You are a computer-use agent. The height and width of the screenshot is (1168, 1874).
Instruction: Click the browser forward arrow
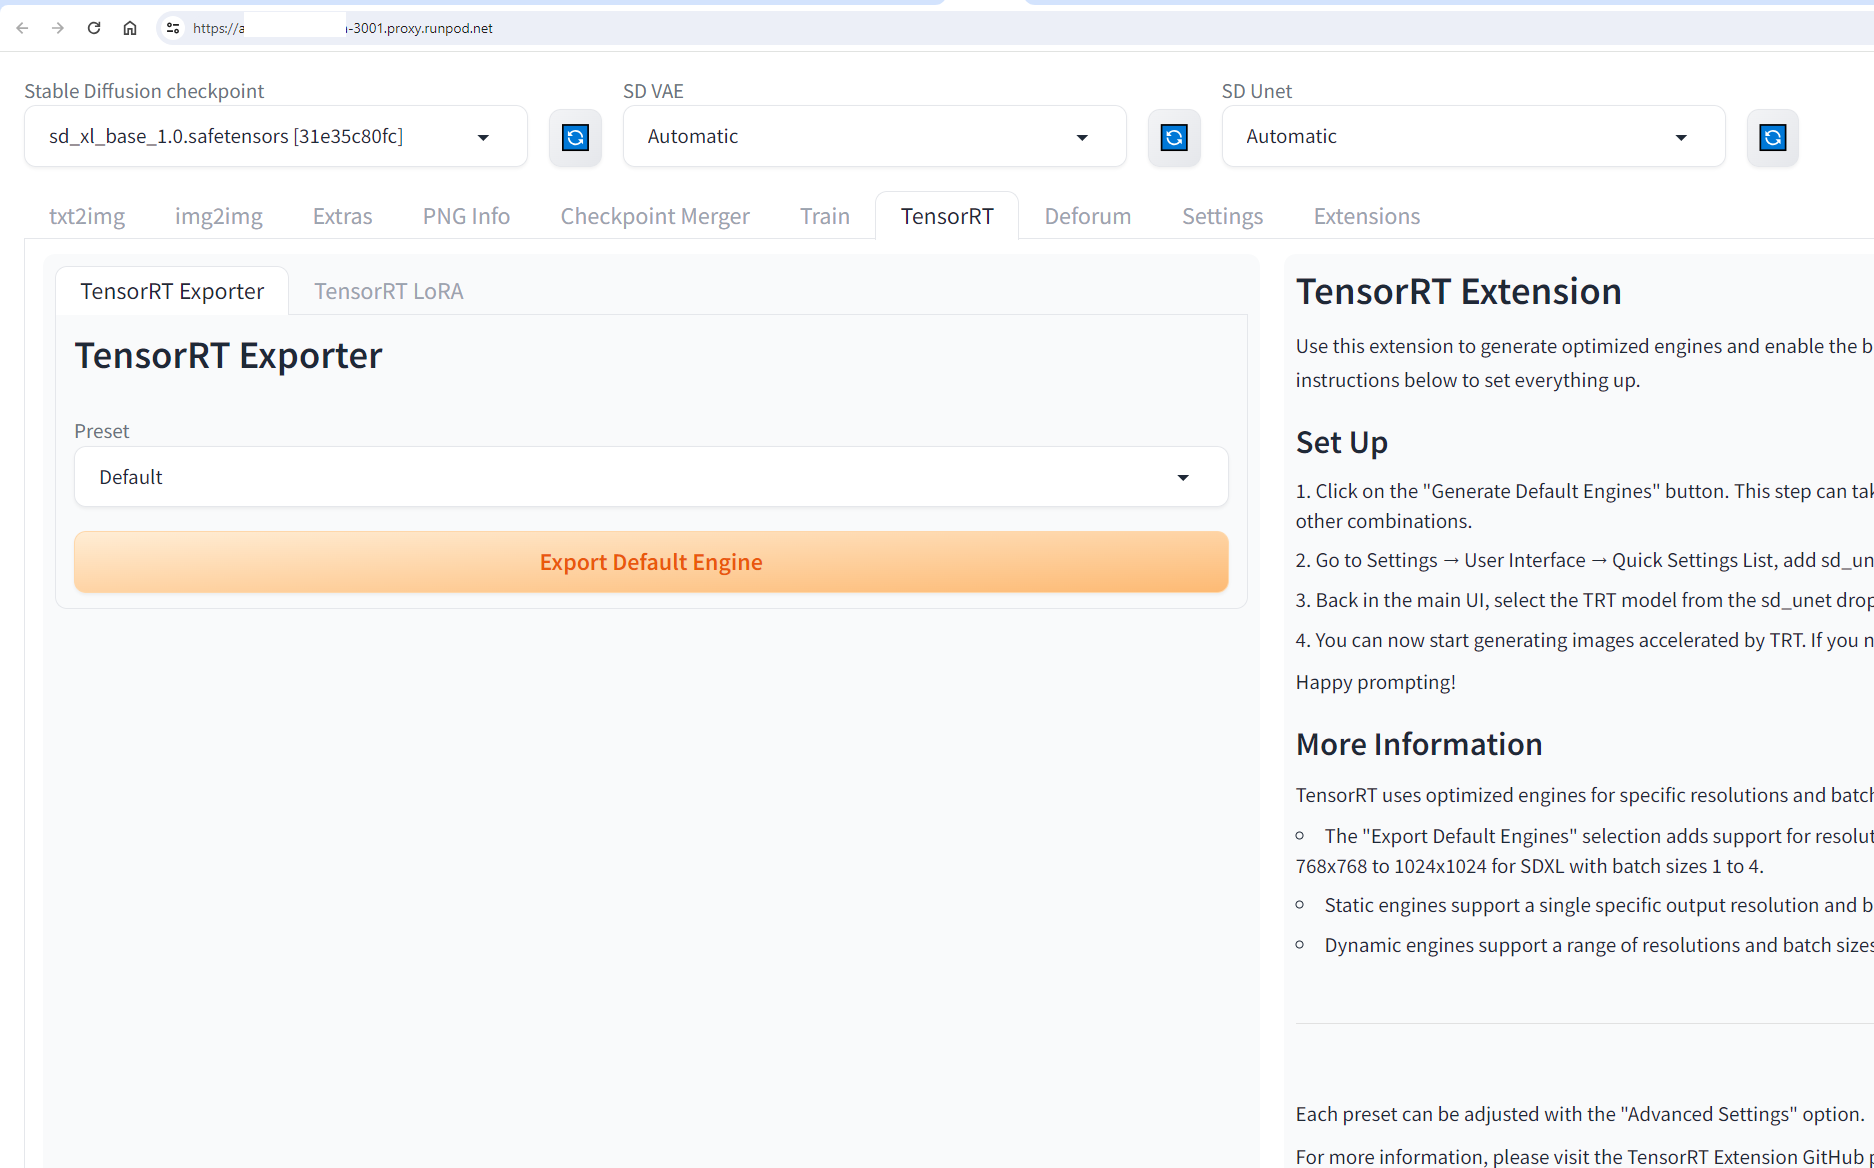[58, 28]
